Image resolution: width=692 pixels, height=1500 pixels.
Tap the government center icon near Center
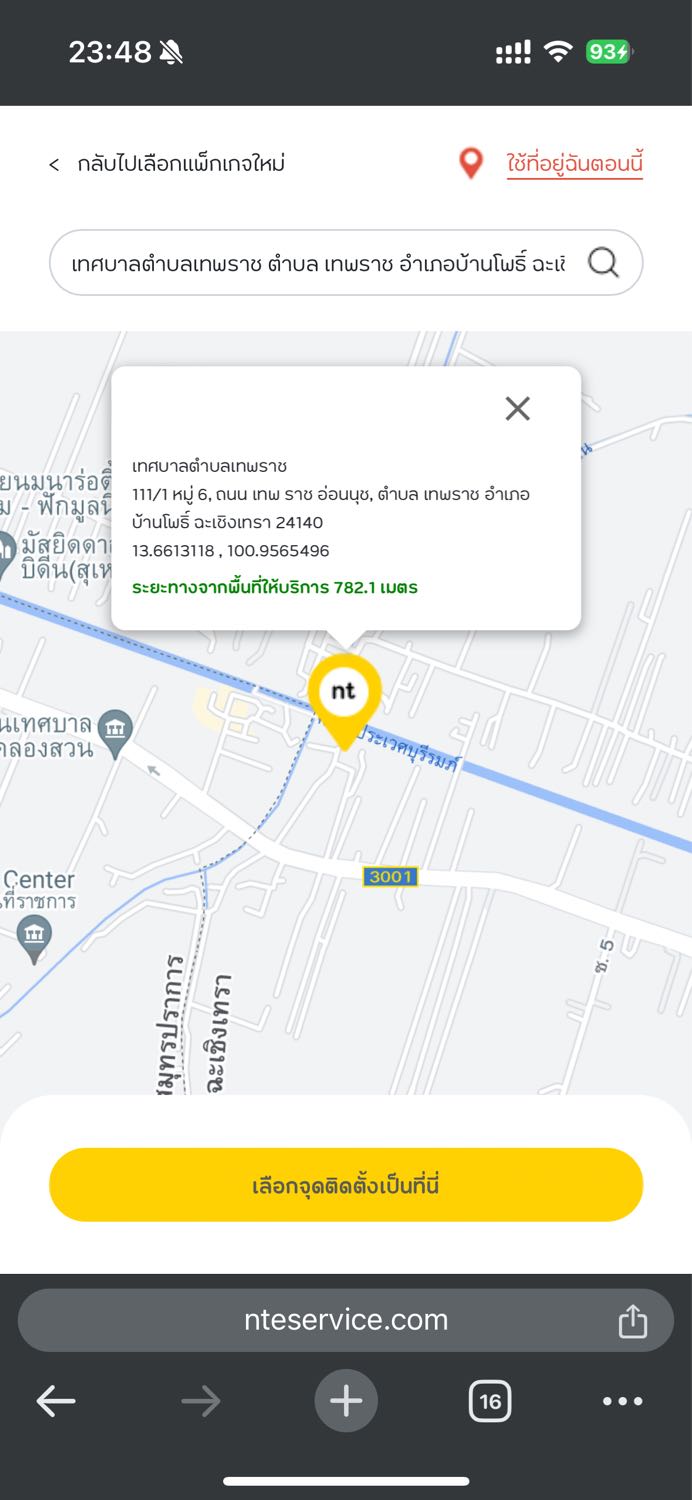(x=35, y=940)
